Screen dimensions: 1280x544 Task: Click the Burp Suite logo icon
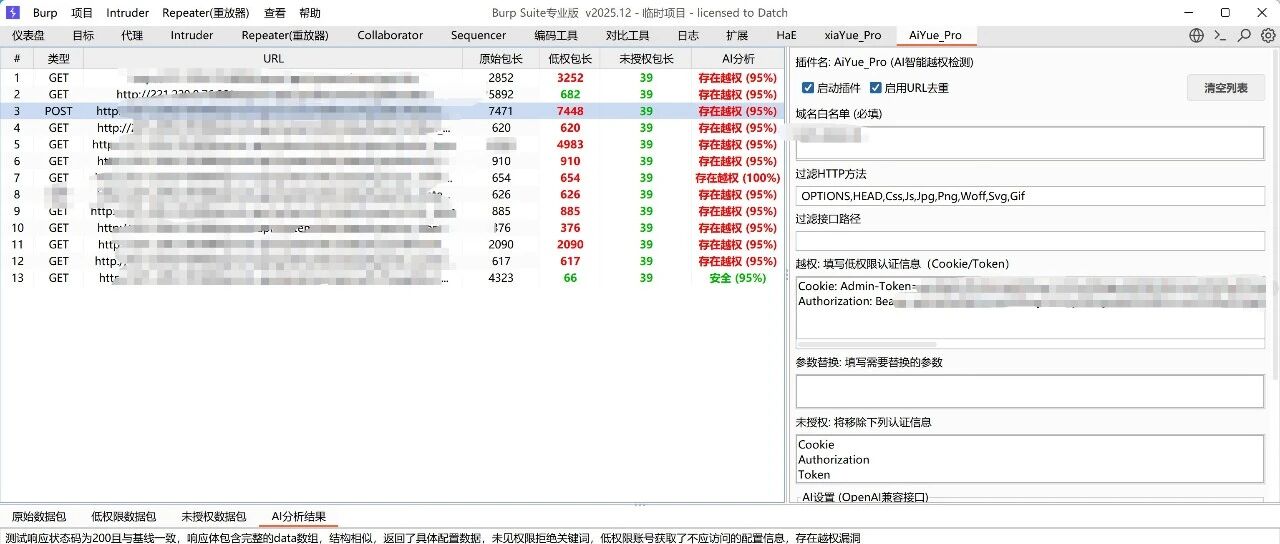click(14, 13)
